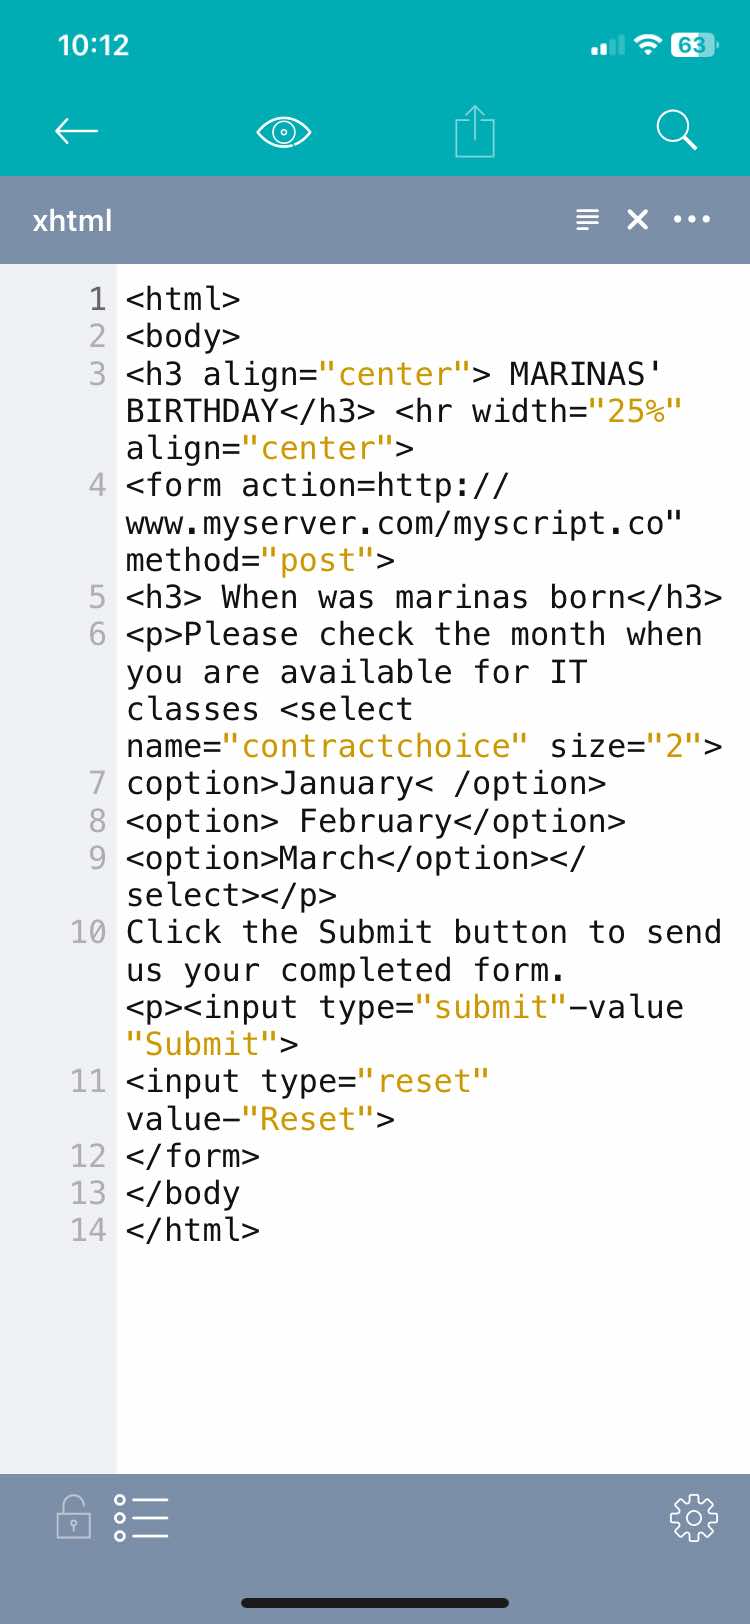
Task: Open the three-dot more options menu
Action: coord(692,219)
